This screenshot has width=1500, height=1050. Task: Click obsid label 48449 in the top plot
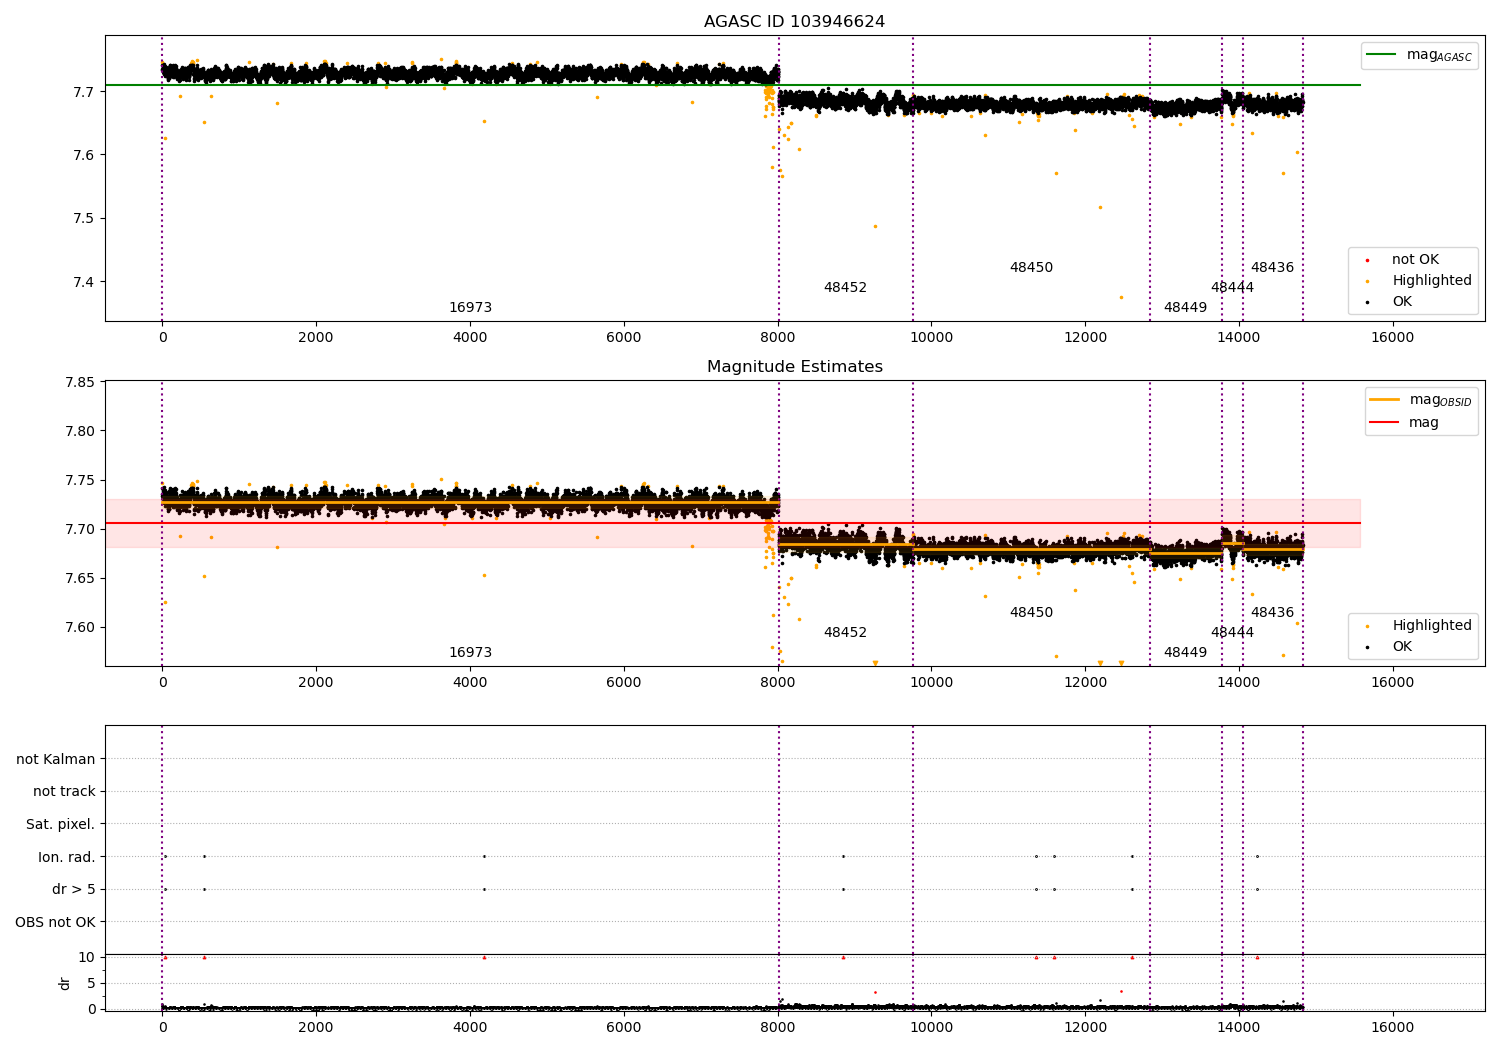pyautogui.click(x=1185, y=308)
